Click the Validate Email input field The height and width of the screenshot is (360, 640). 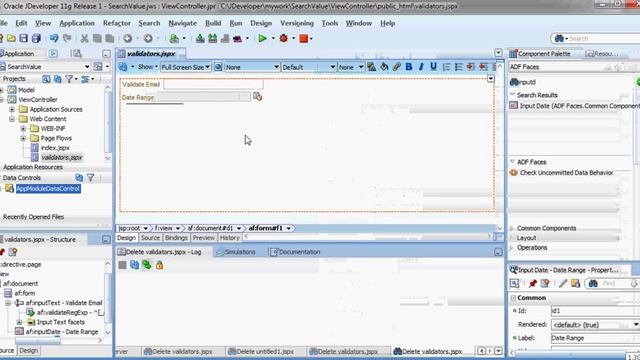[x=213, y=84]
